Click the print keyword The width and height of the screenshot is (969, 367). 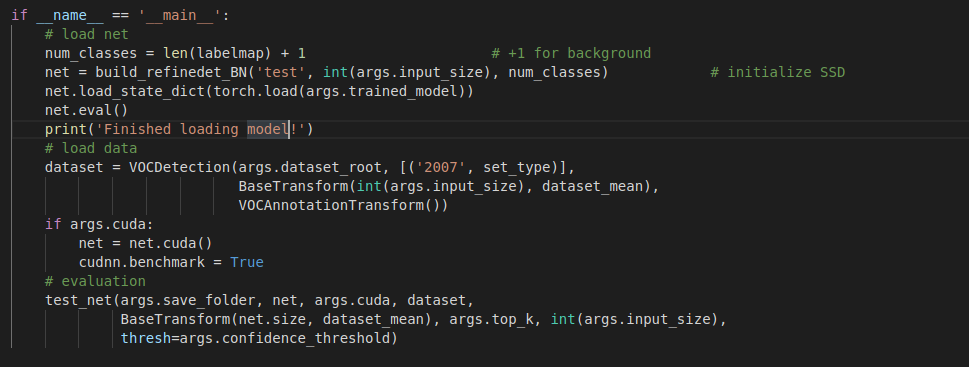(66, 129)
